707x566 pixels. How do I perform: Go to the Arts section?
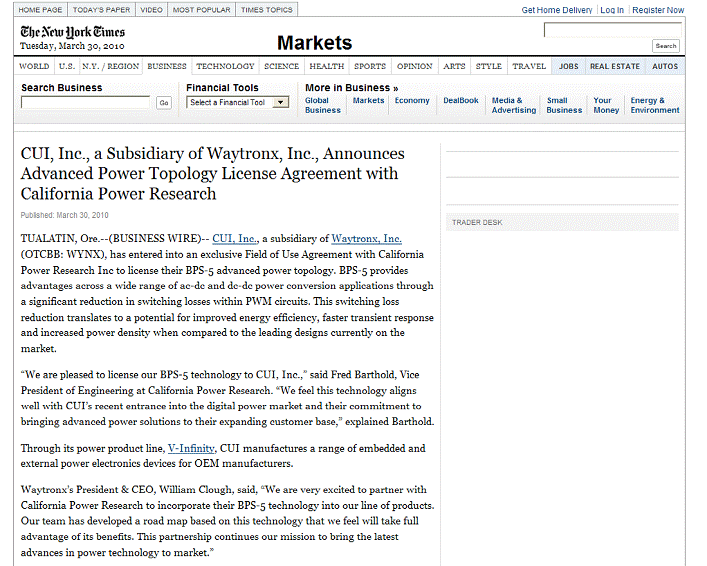click(454, 66)
